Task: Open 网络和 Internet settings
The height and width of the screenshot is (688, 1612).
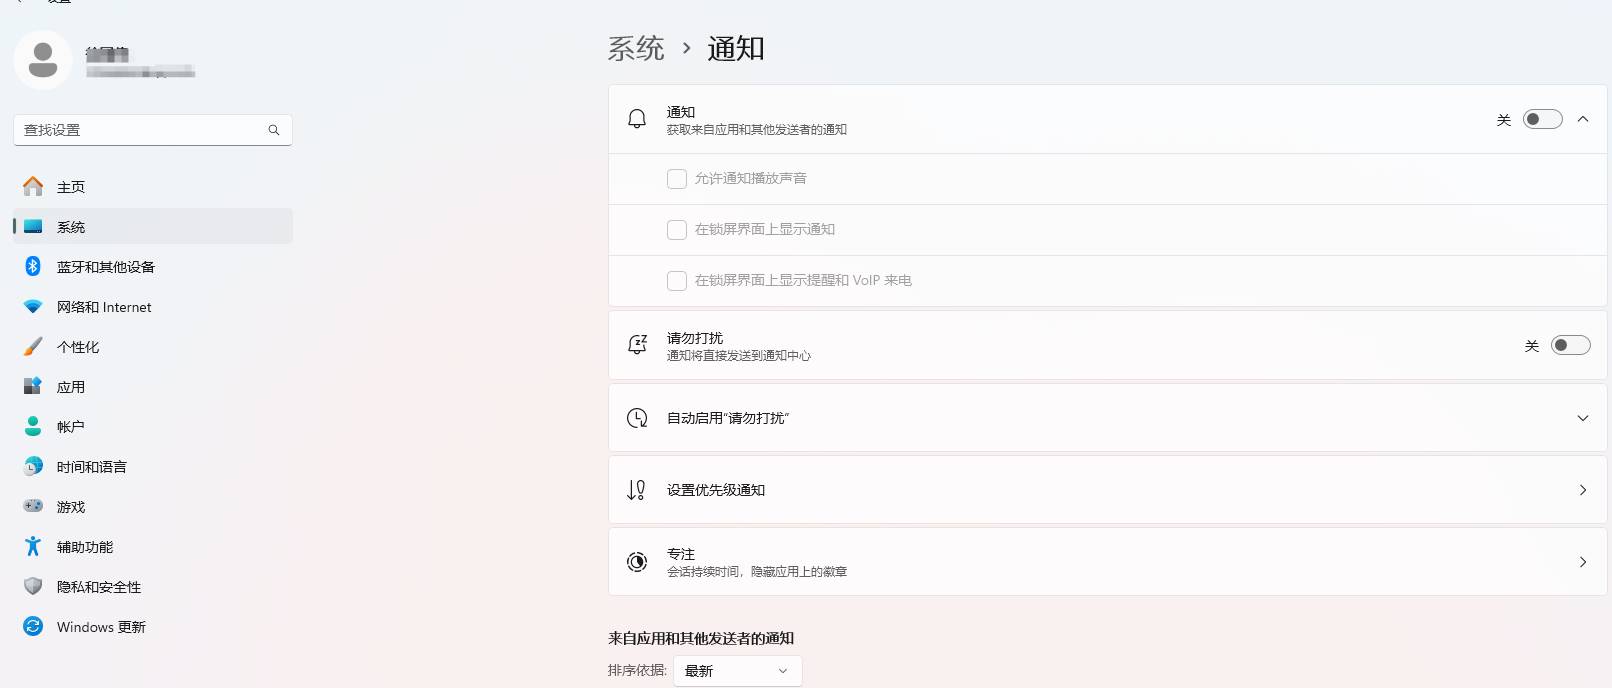Action: click(x=153, y=306)
